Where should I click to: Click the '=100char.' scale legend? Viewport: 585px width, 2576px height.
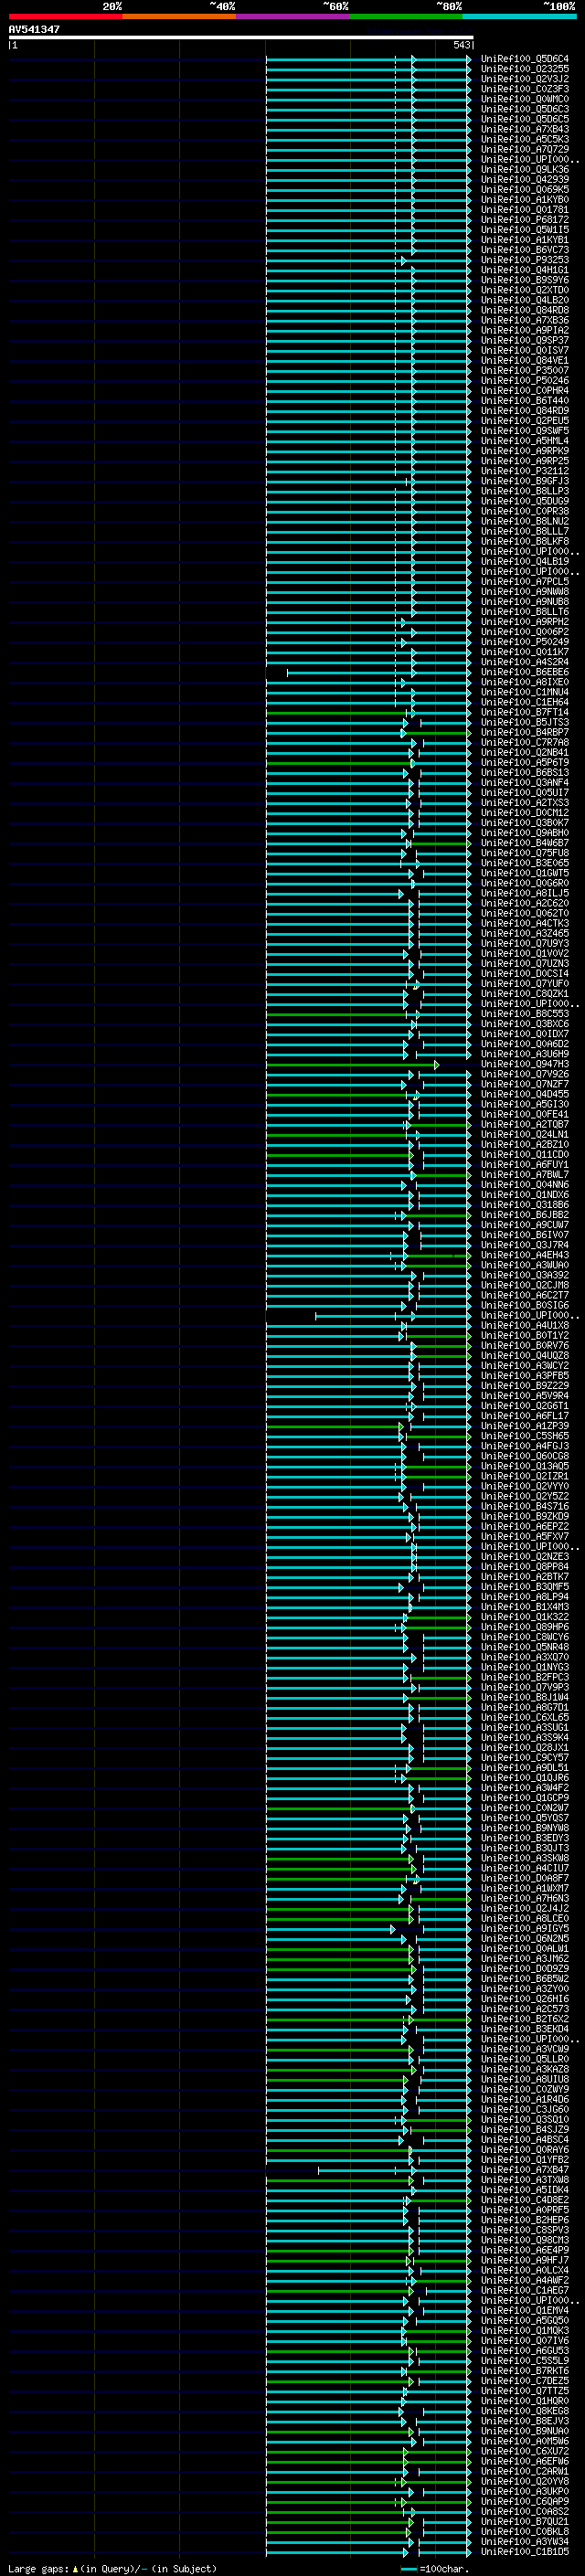(444, 2568)
